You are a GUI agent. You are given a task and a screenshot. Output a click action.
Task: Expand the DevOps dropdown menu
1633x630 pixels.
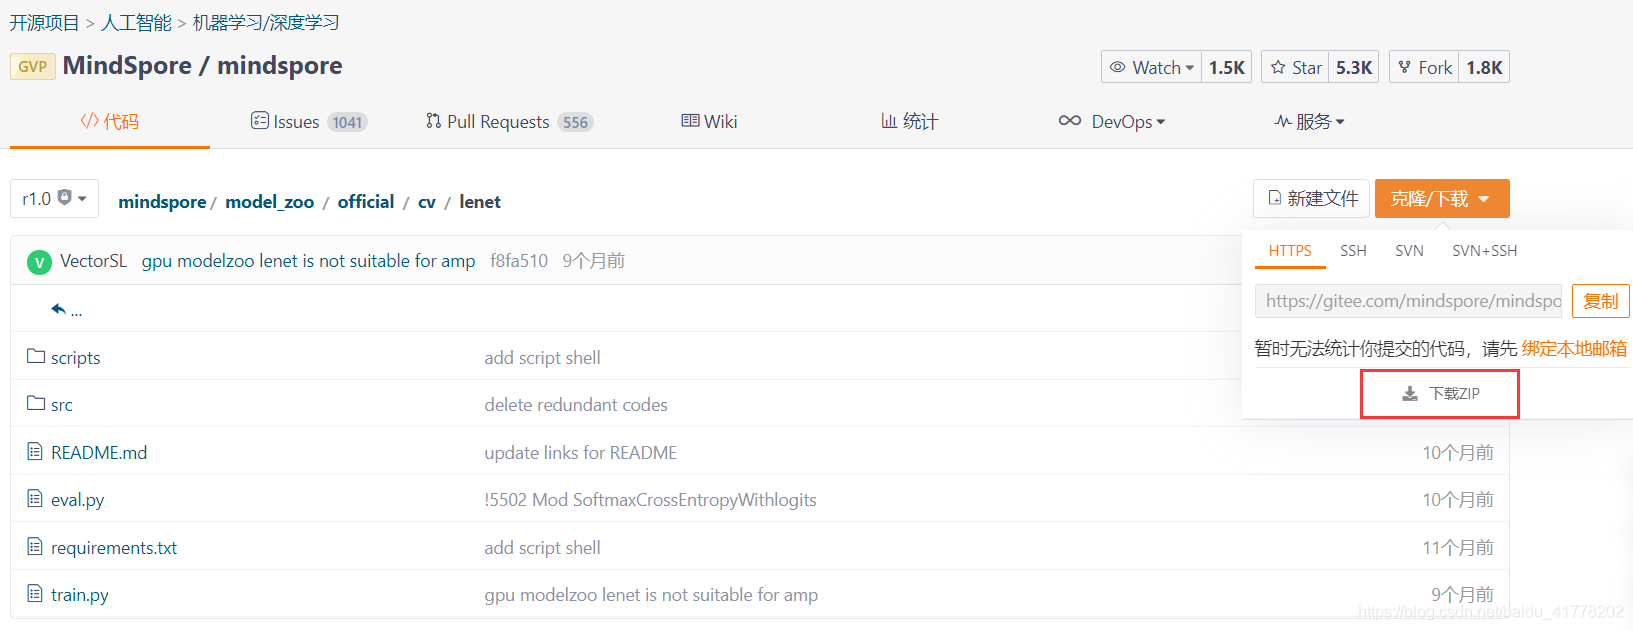tap(1112, 121)
